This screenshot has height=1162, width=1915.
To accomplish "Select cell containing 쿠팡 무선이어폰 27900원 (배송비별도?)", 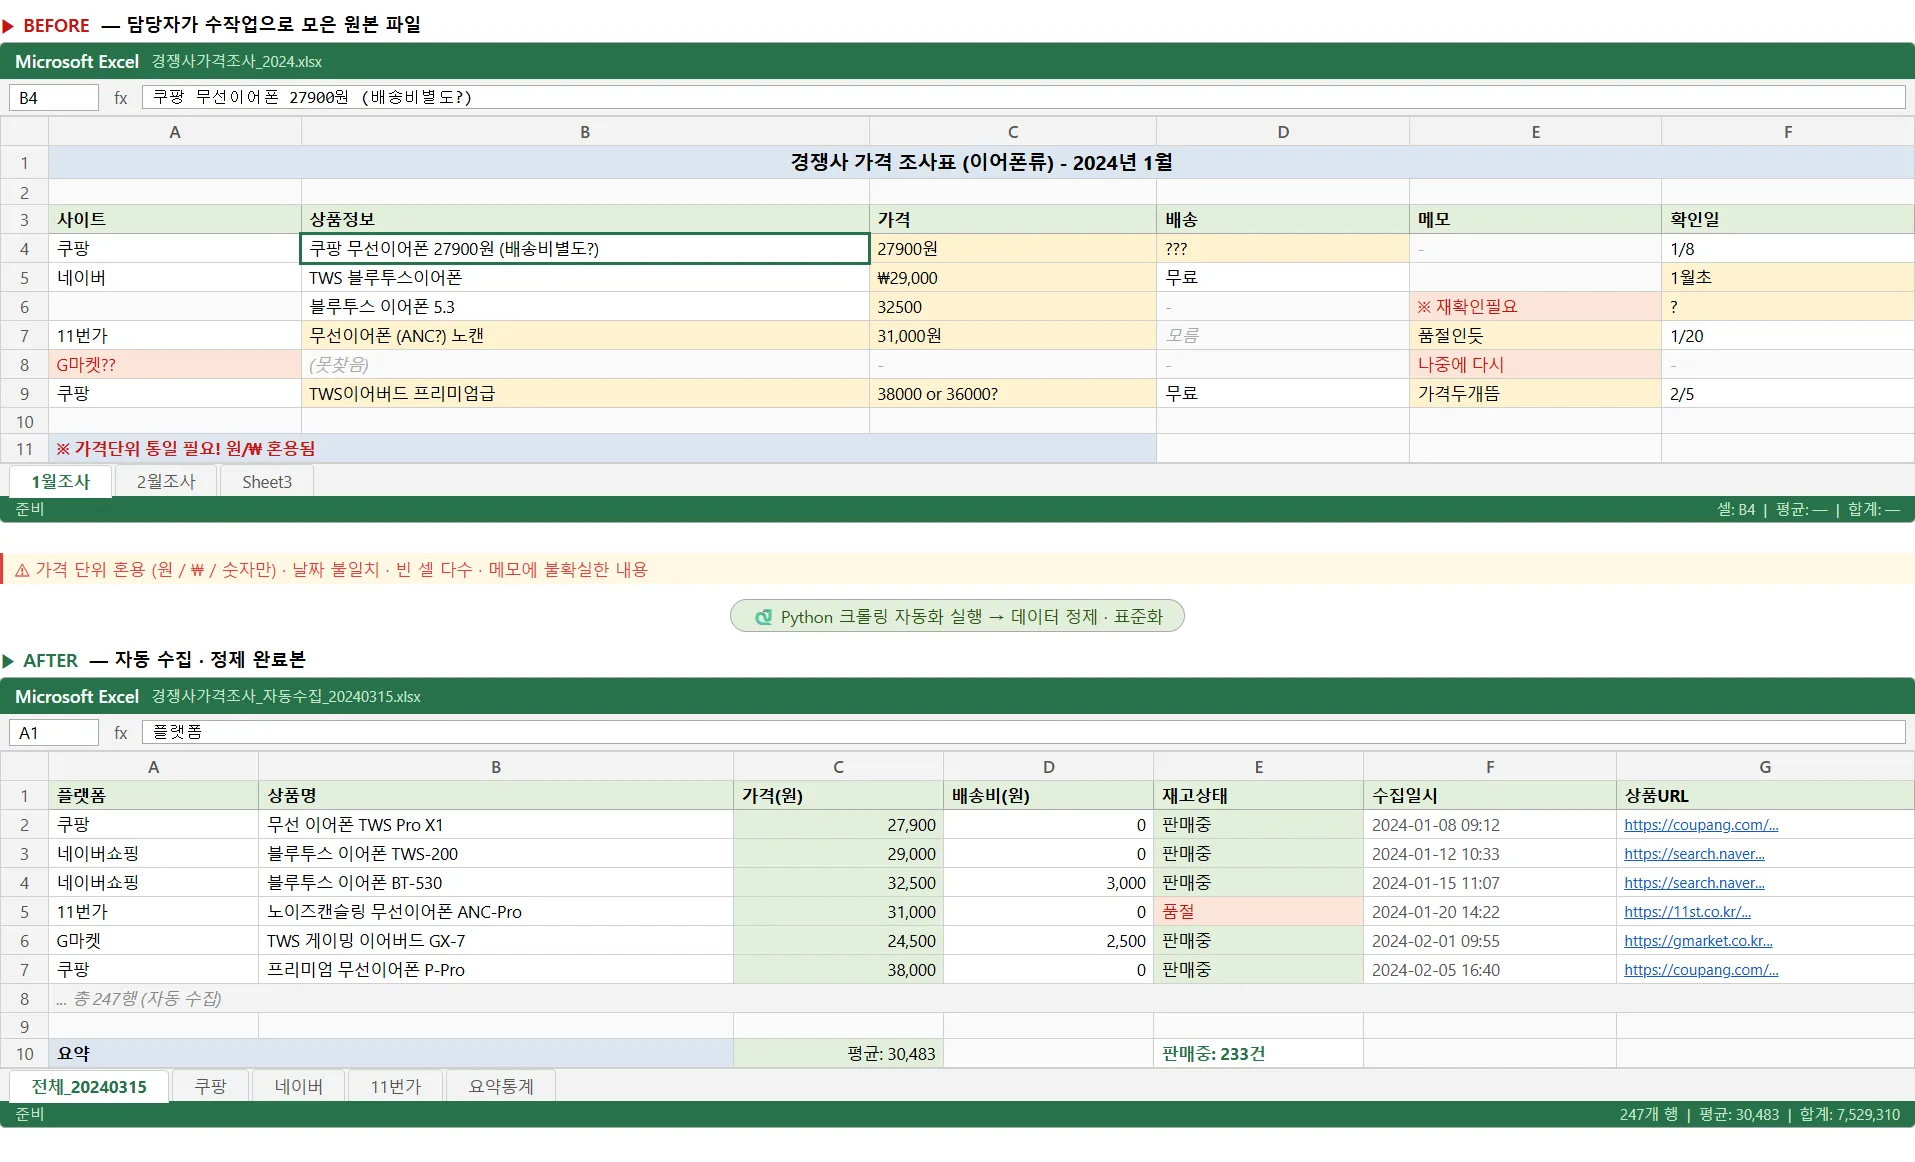I will tap(585, 249).
